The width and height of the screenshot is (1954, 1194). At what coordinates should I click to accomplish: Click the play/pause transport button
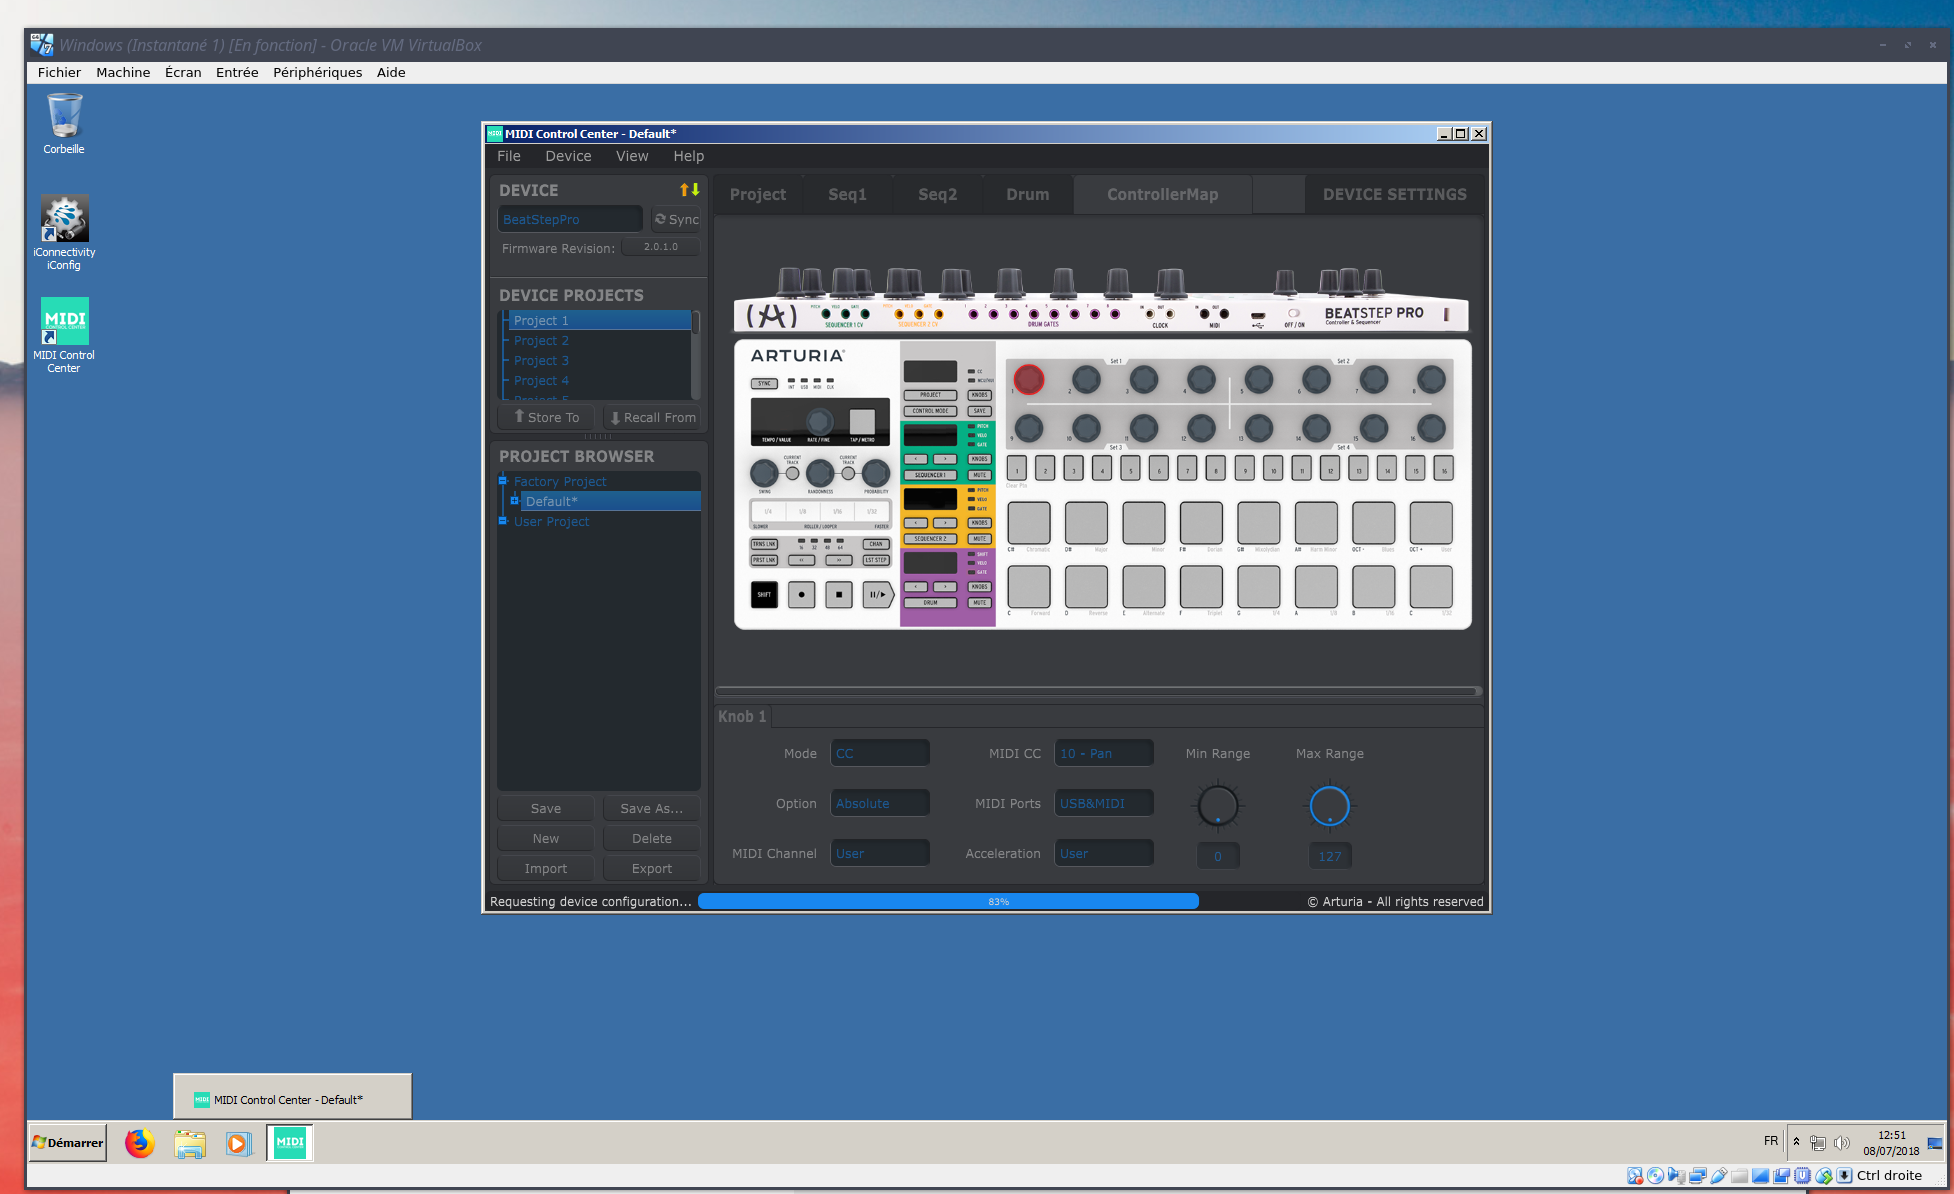[x=877, y=595]
